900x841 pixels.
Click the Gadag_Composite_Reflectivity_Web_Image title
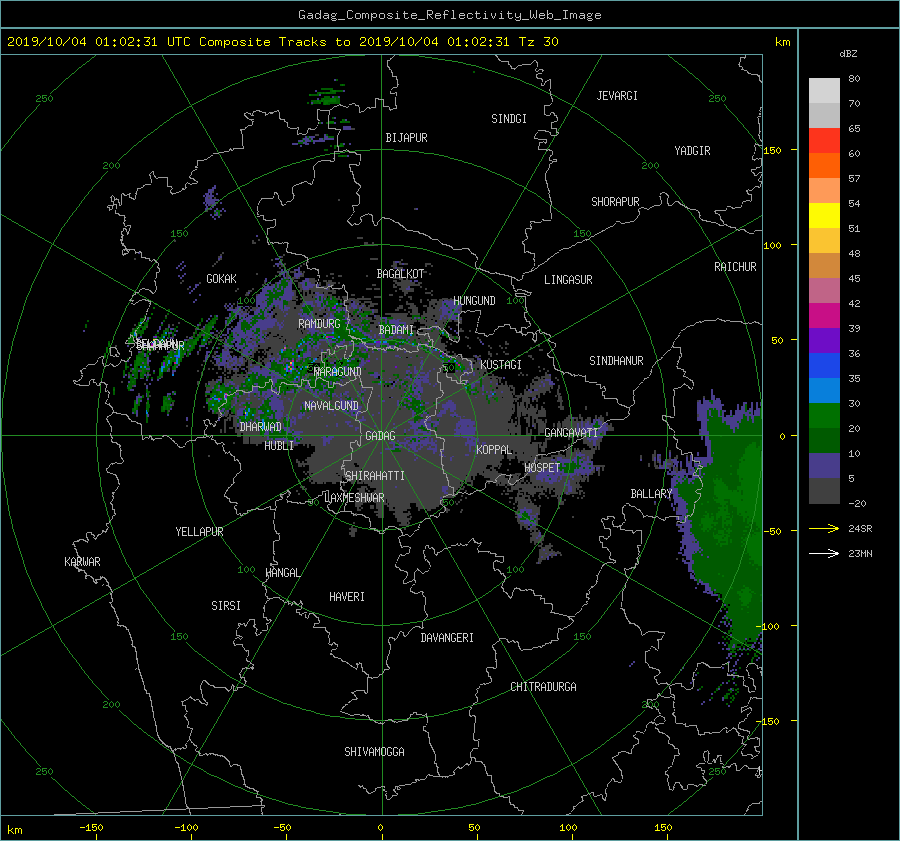click(449, 15)
